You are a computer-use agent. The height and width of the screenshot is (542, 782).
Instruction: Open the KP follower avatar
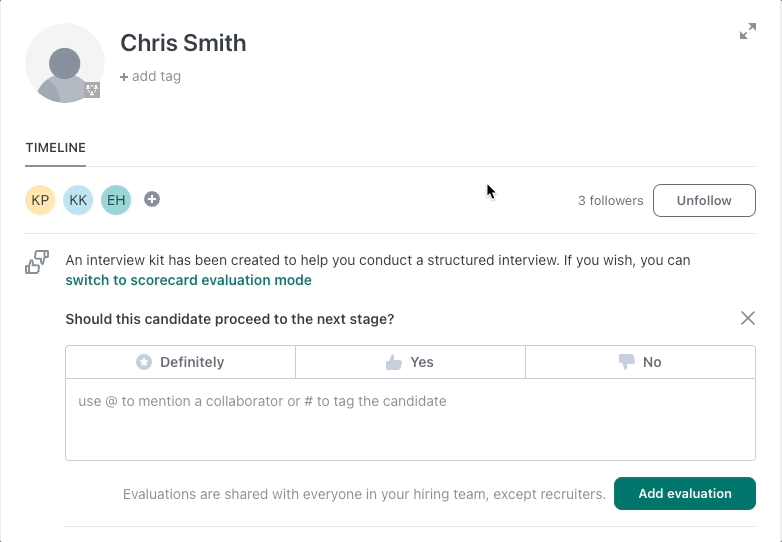pyautogui.click(x=40, y=200)
